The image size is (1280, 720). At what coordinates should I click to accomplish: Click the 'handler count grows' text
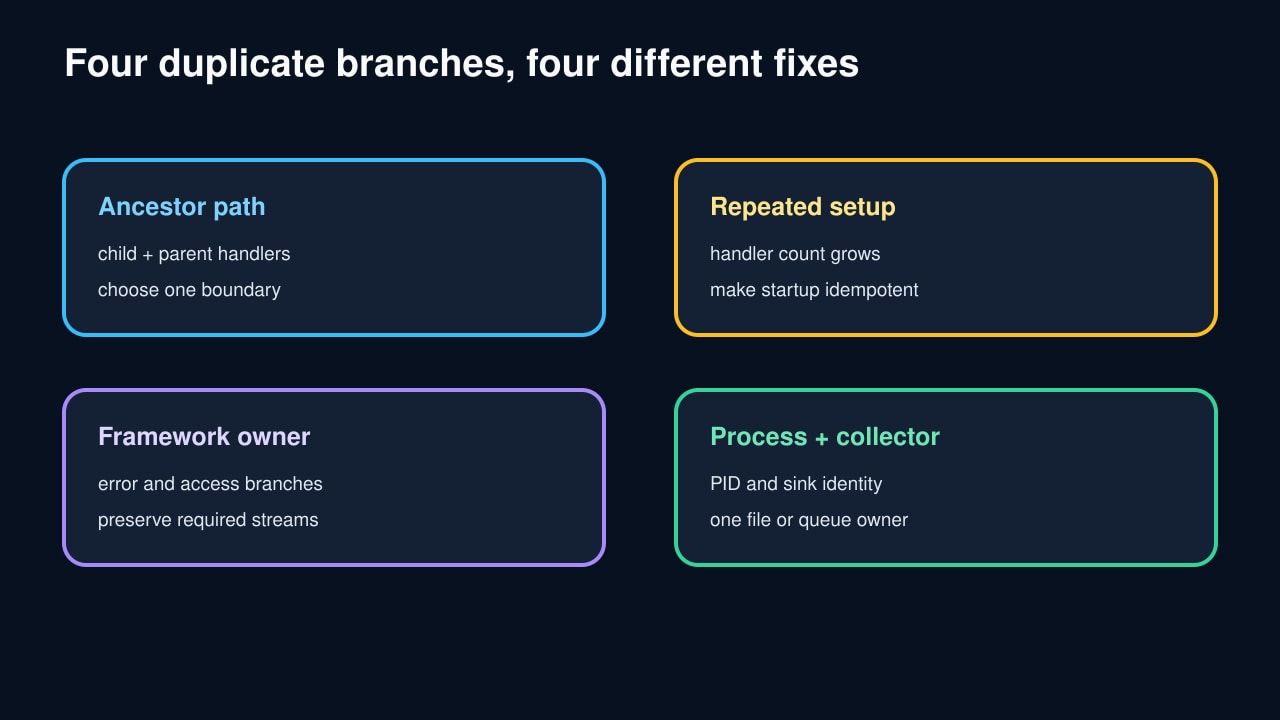click(x=795, y=254)
